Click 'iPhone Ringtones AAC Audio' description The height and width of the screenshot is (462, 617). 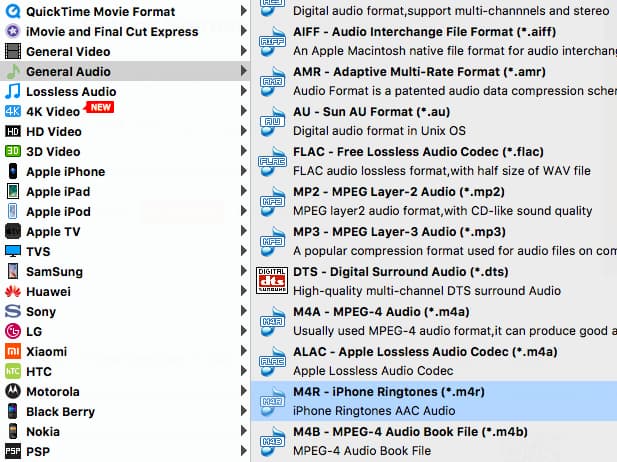(374, 410)
